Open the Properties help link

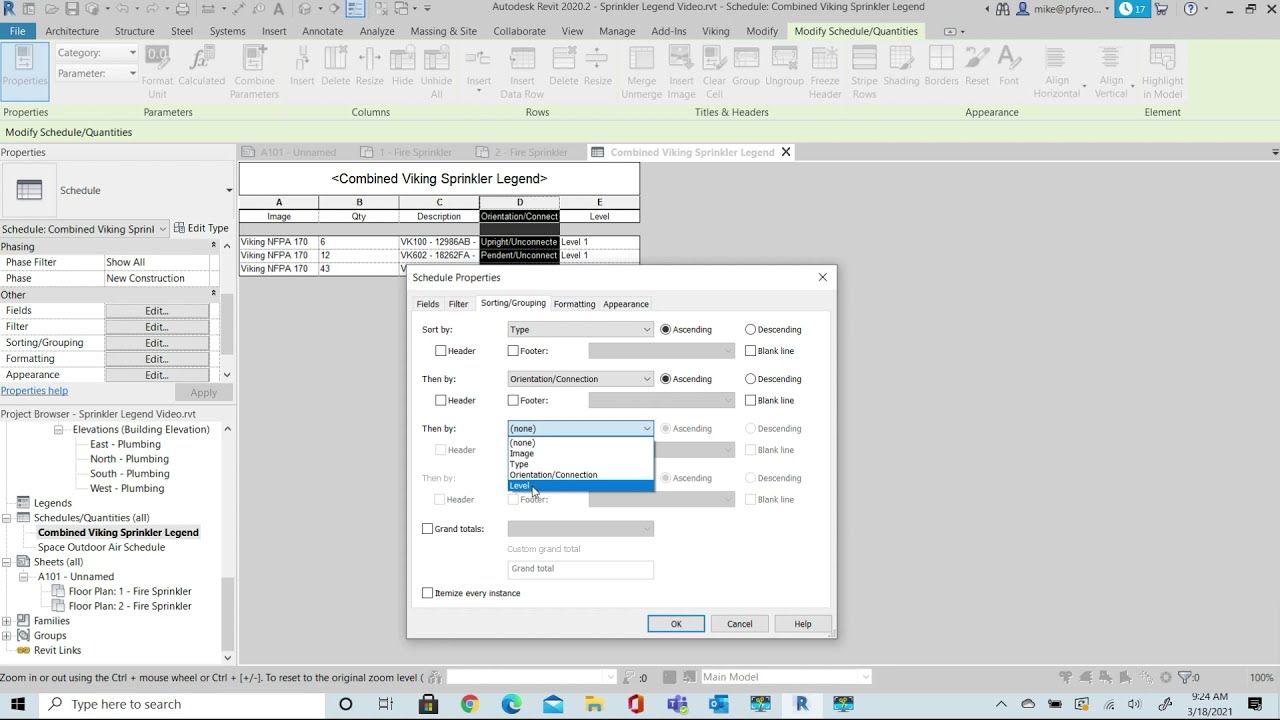pos(34,391)
